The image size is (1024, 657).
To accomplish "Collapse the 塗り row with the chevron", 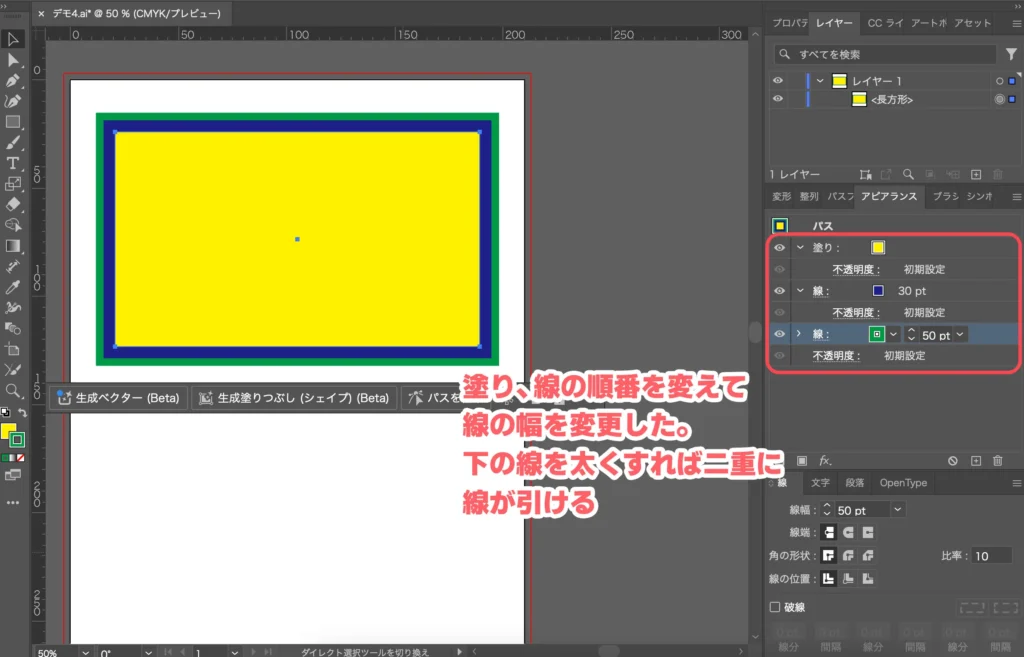I will pyautogui.click(x=799, y=246).
